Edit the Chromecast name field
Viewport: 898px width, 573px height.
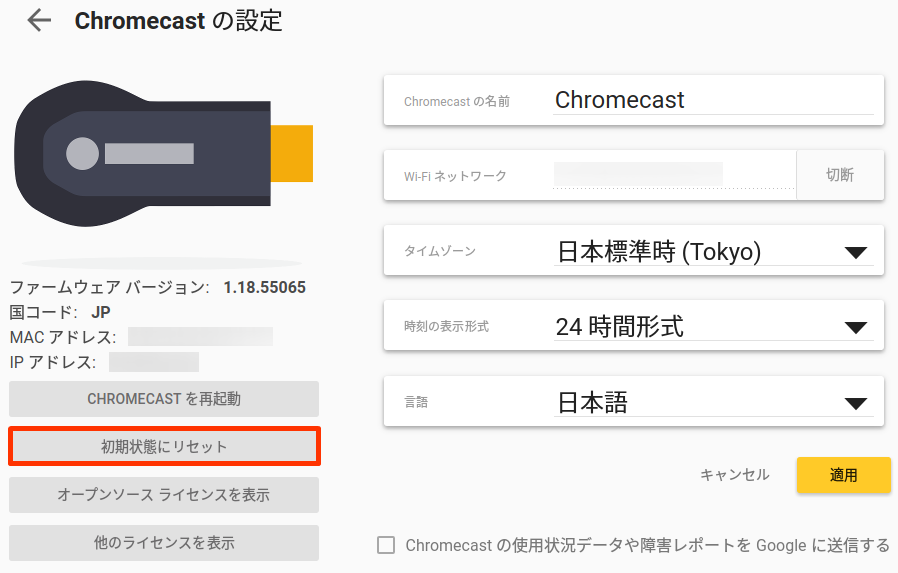coord(712,100)
